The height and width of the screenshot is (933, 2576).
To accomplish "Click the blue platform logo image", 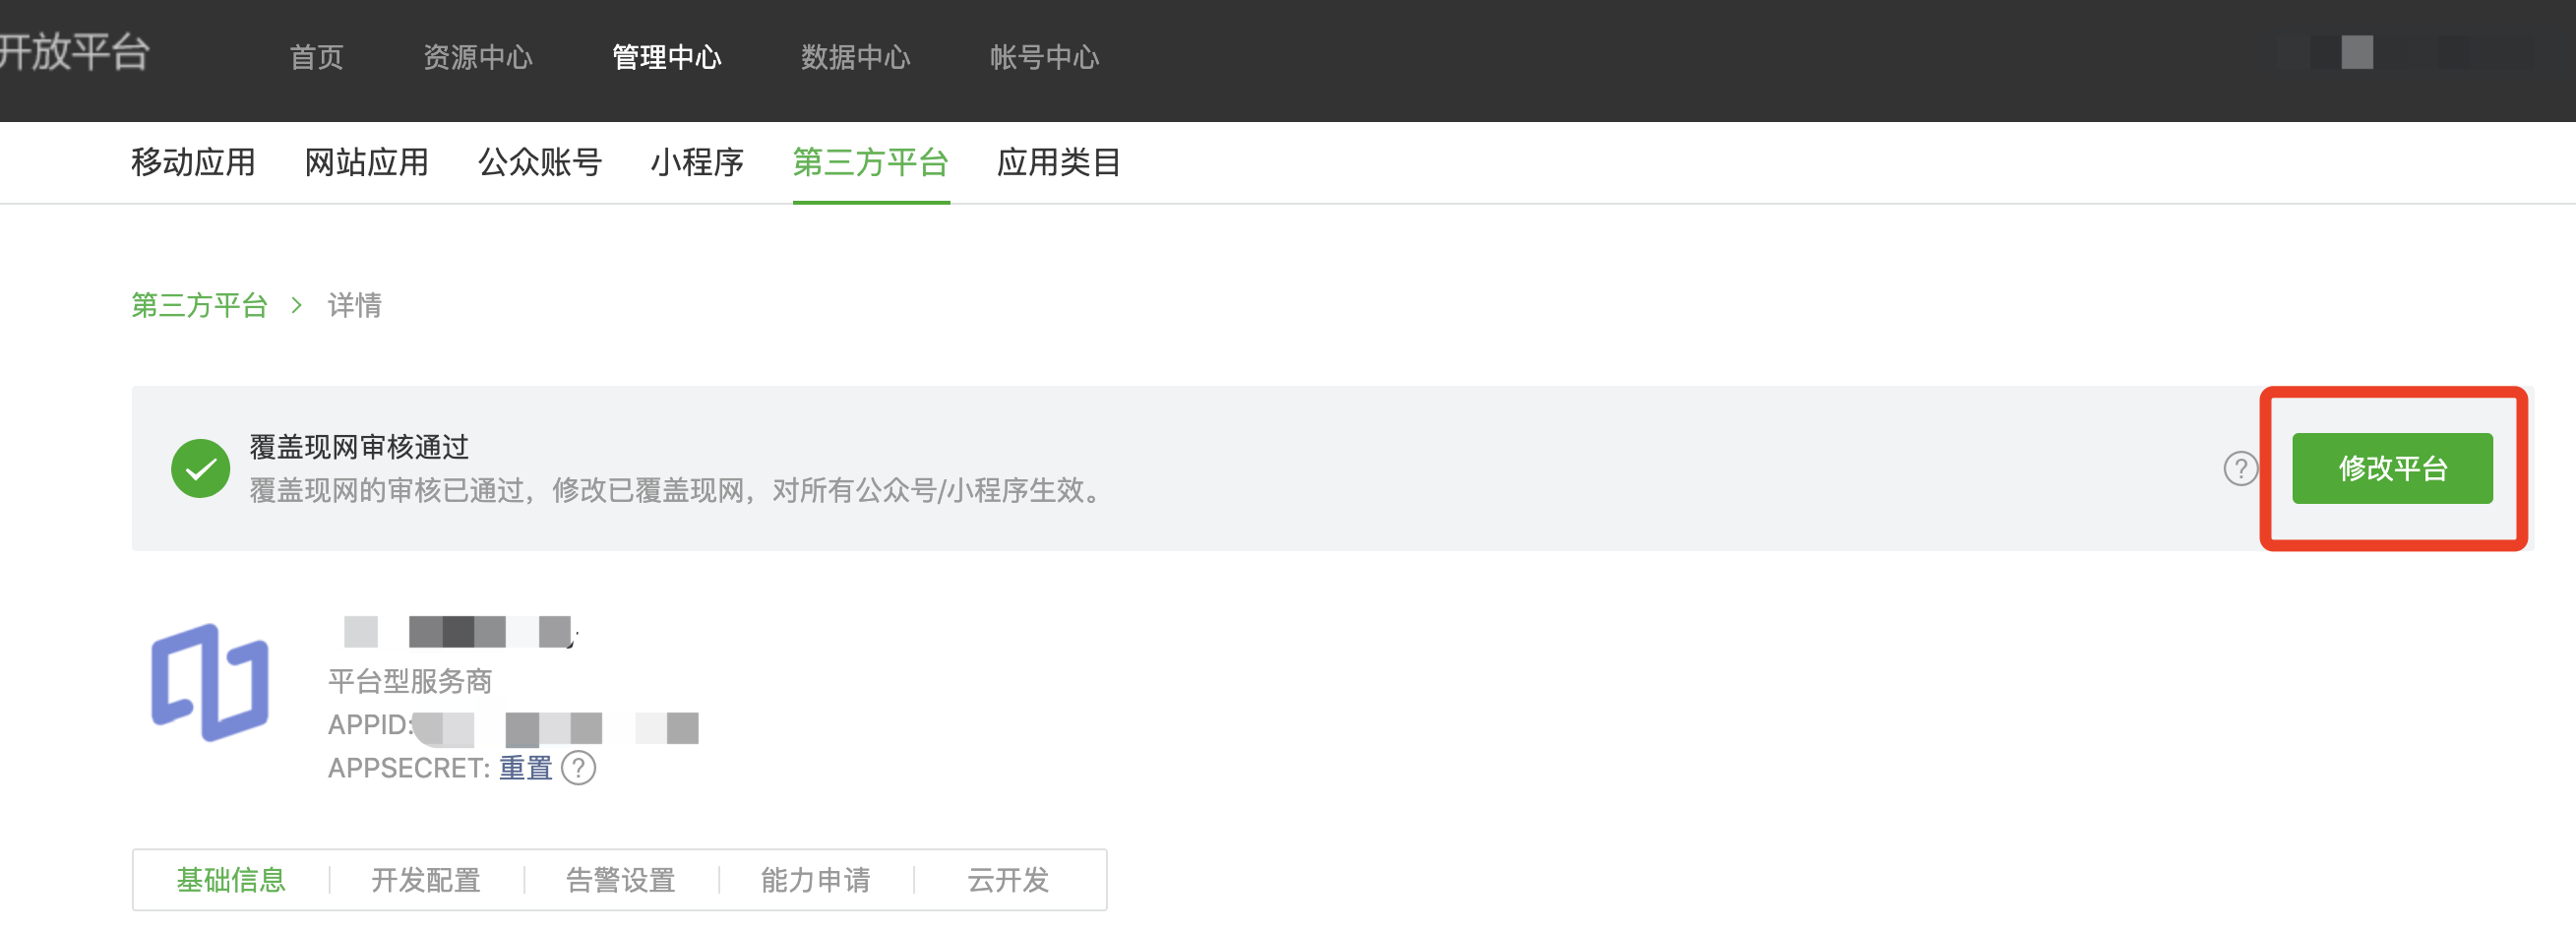I will tap(210, 683).
